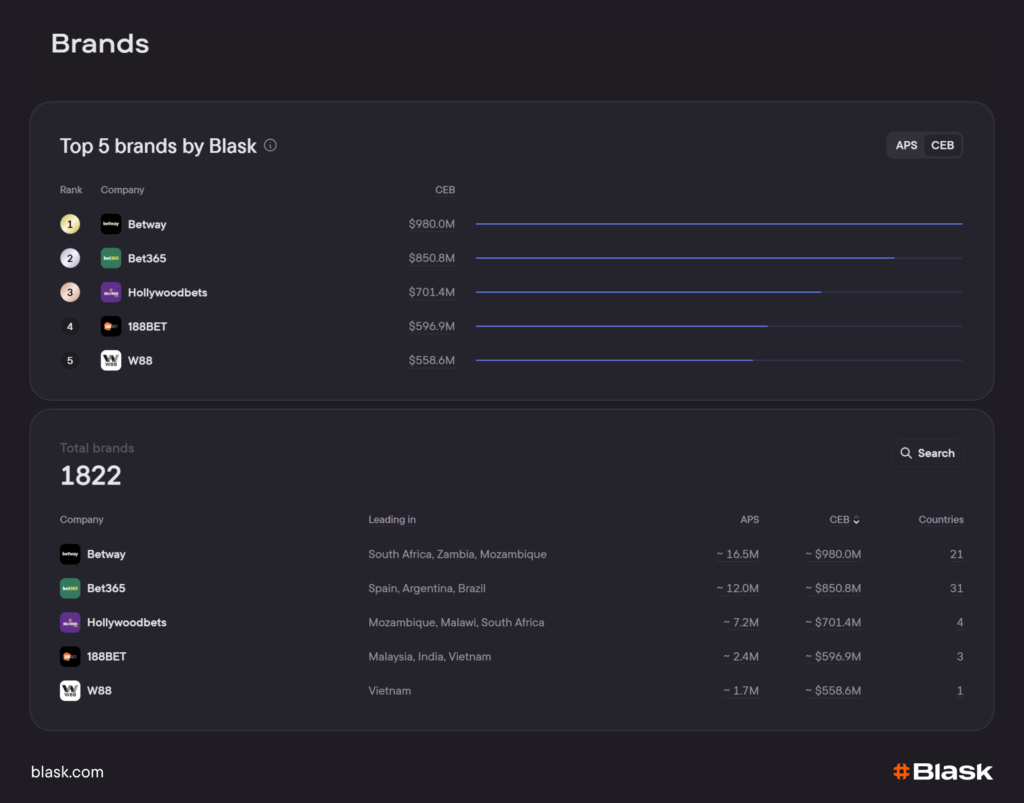Screen dimensions: 1024x803
Task: Sort the table by APS column header
Action: (x=749, y=520)
